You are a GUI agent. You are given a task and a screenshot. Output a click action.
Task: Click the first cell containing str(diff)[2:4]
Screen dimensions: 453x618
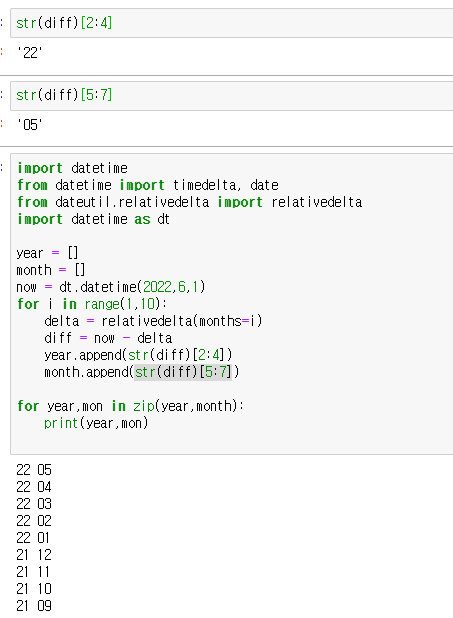[231, 23]
